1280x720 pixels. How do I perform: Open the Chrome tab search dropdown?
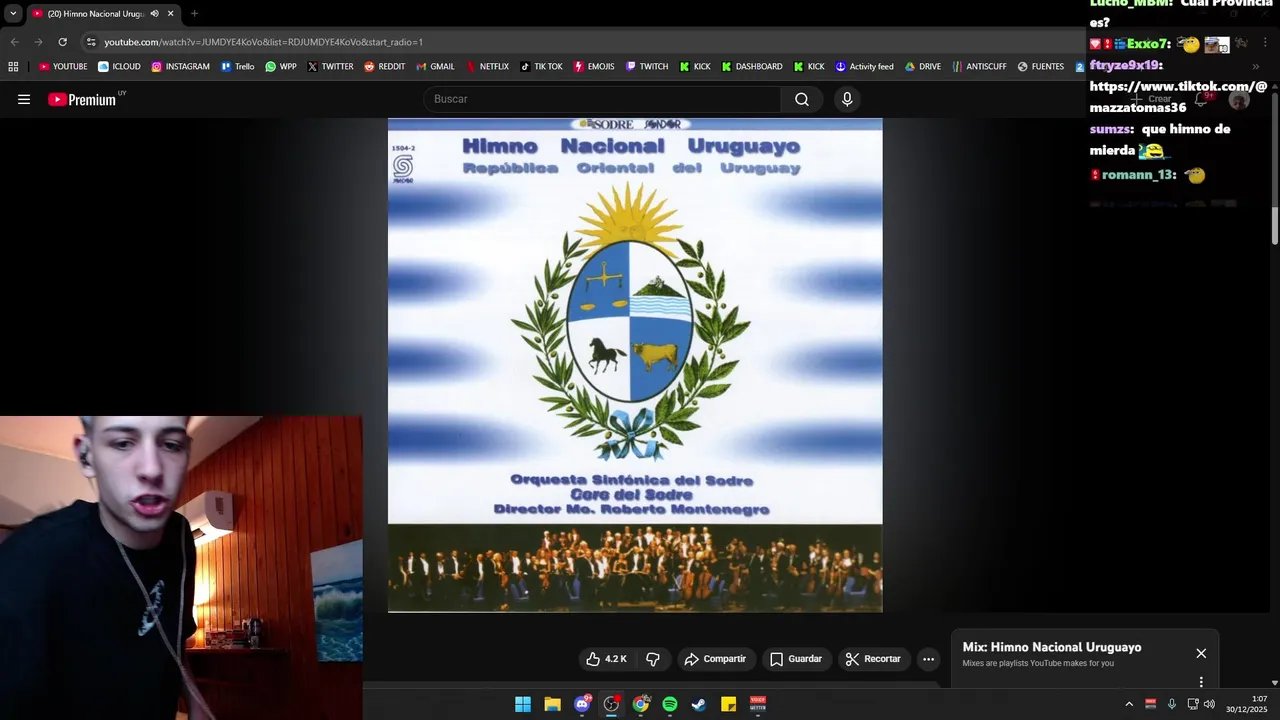click(13, 14)
